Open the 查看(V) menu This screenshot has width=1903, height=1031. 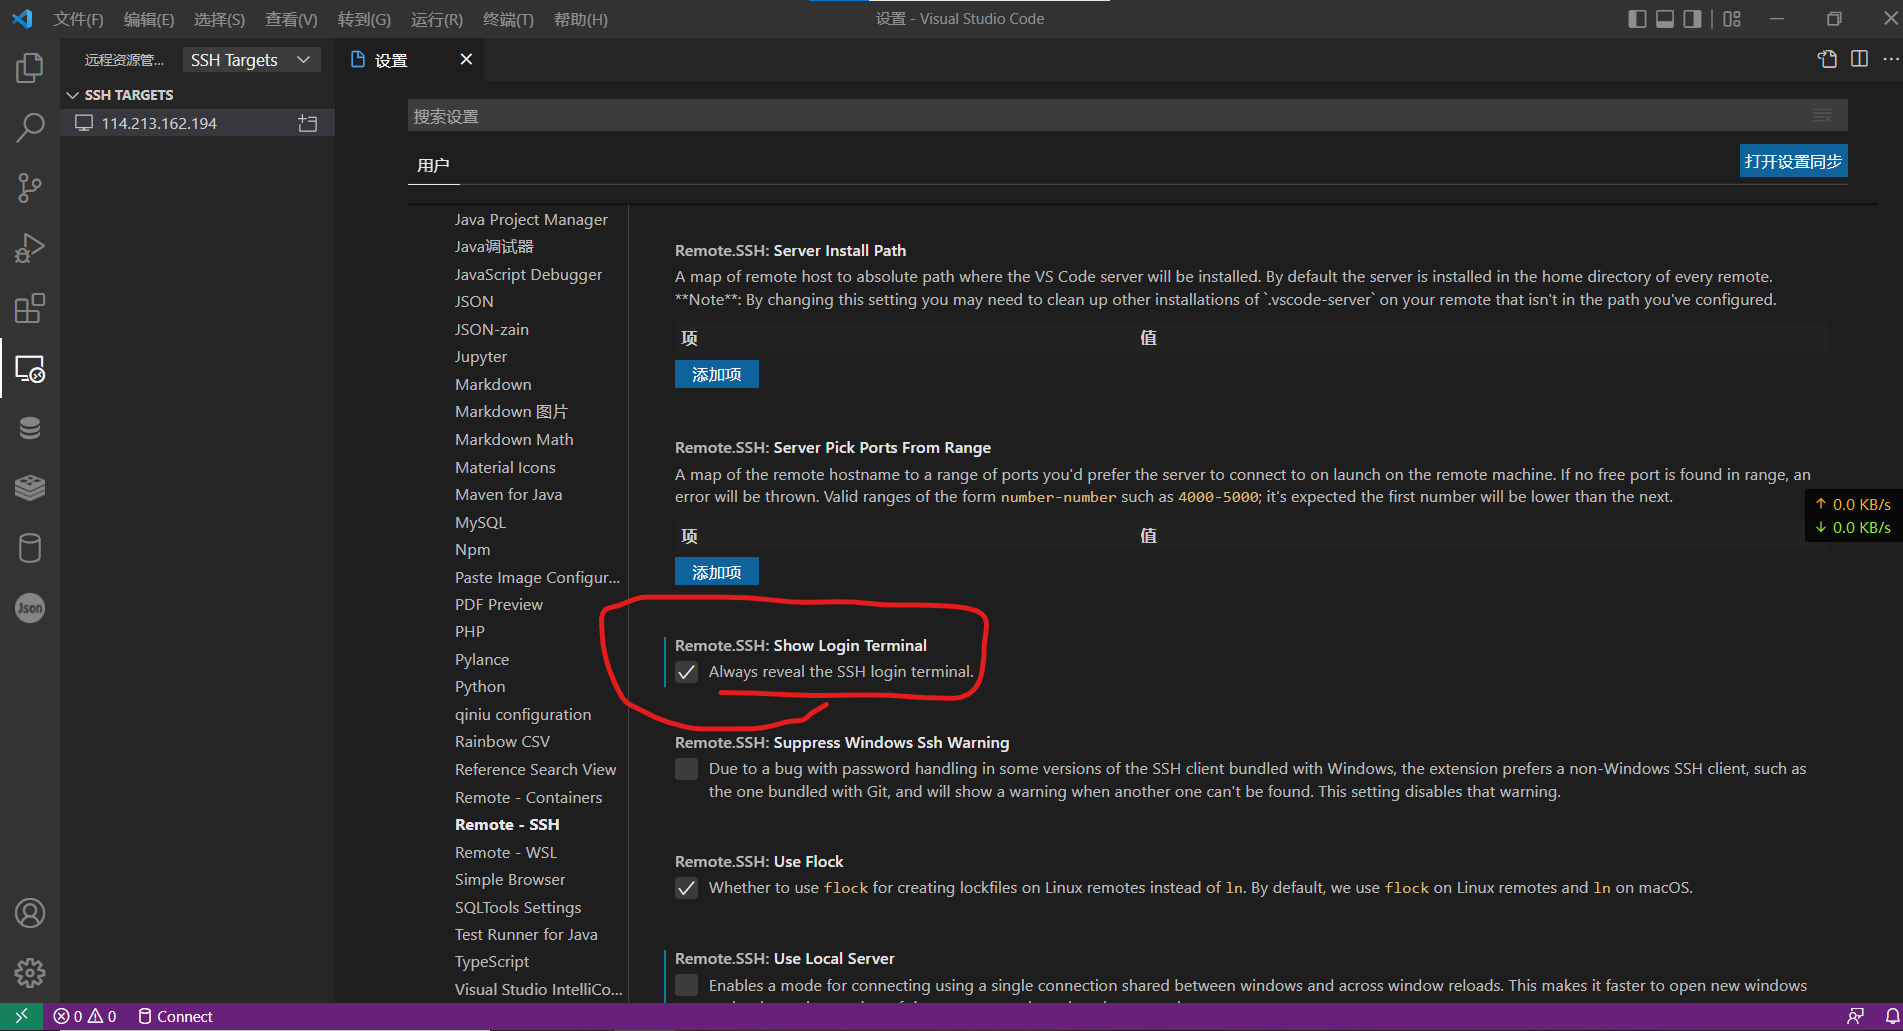[291, 19]
